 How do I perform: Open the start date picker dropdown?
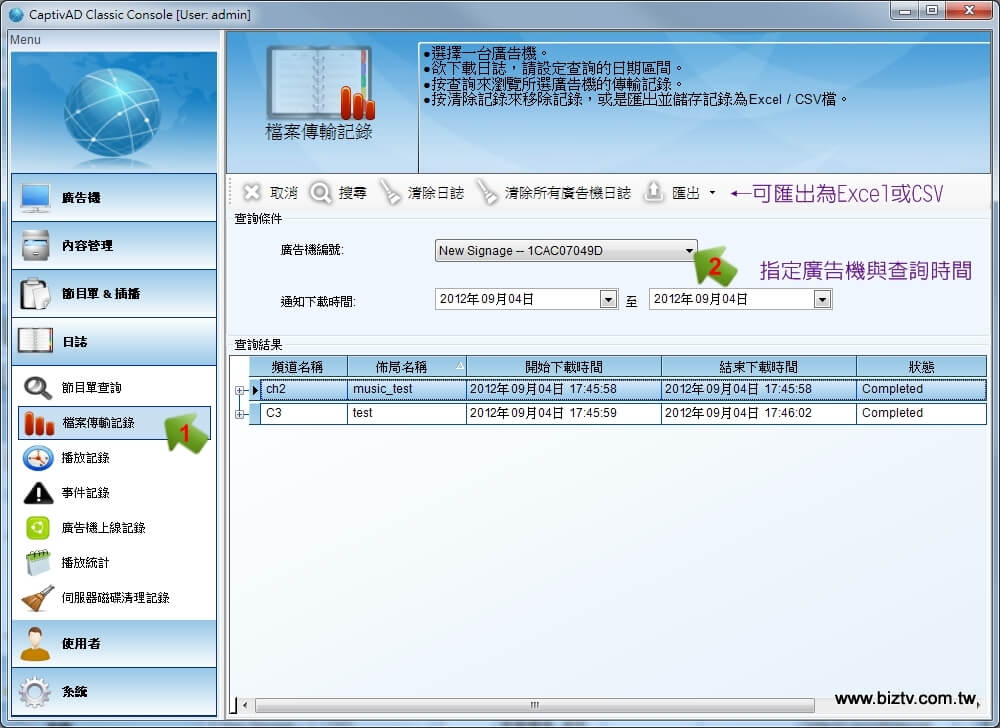point(608,299)
